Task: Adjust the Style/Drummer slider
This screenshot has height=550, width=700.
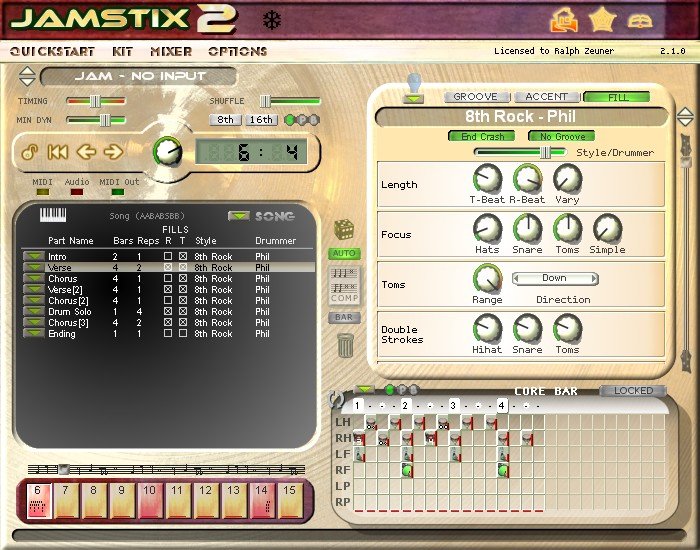Action: tap(520, 153)
